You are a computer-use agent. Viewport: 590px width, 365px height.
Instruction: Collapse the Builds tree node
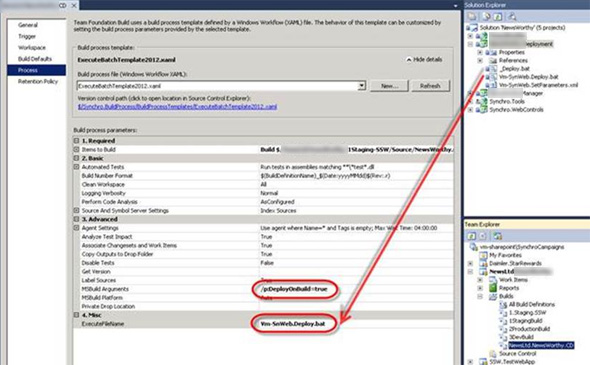point(480,297)
